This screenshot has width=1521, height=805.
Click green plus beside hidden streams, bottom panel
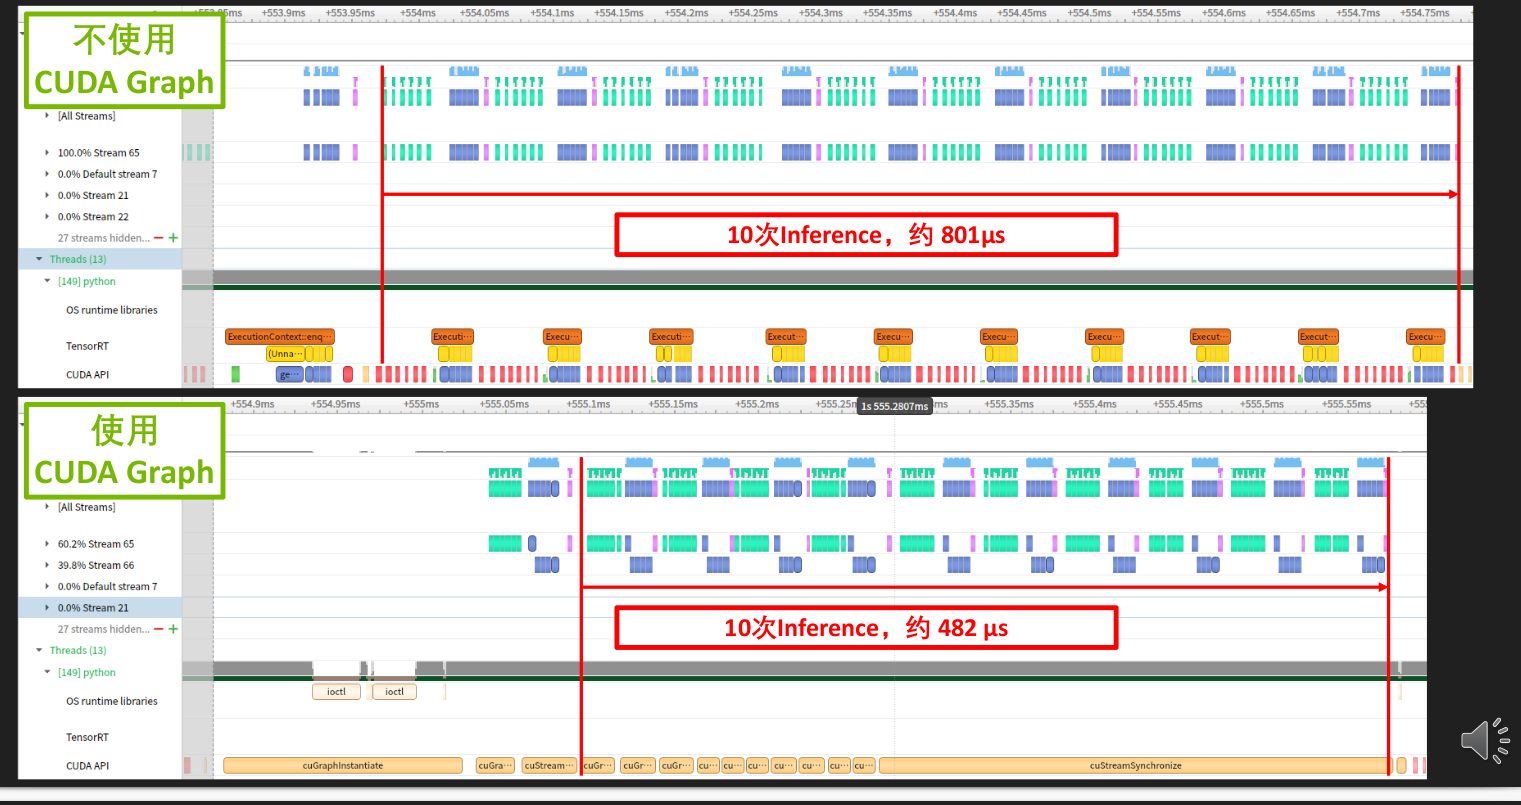click(174, 629)
